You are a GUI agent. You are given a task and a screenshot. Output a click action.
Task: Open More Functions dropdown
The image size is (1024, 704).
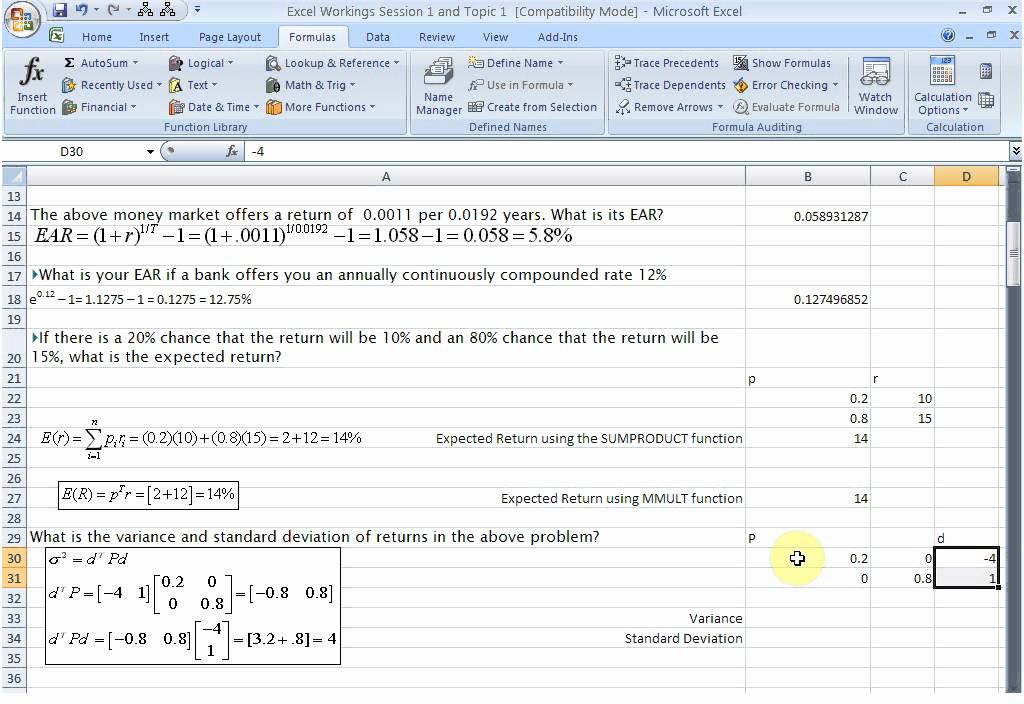coord(321,107)
